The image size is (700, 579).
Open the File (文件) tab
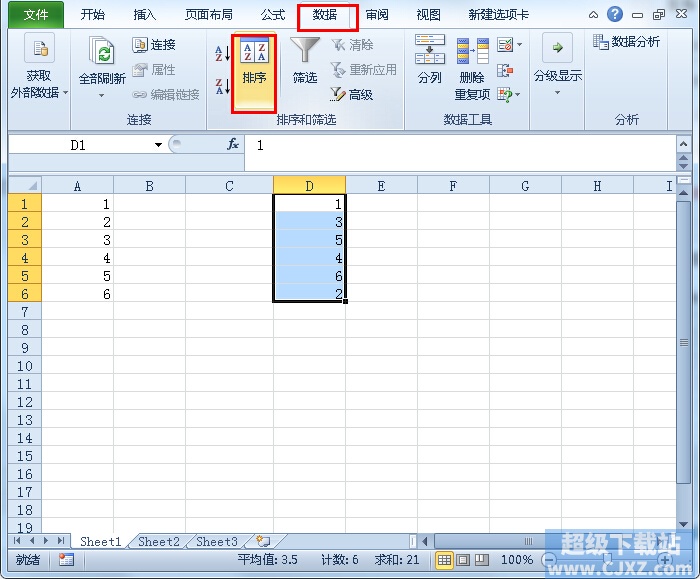[x=36, y=15]
